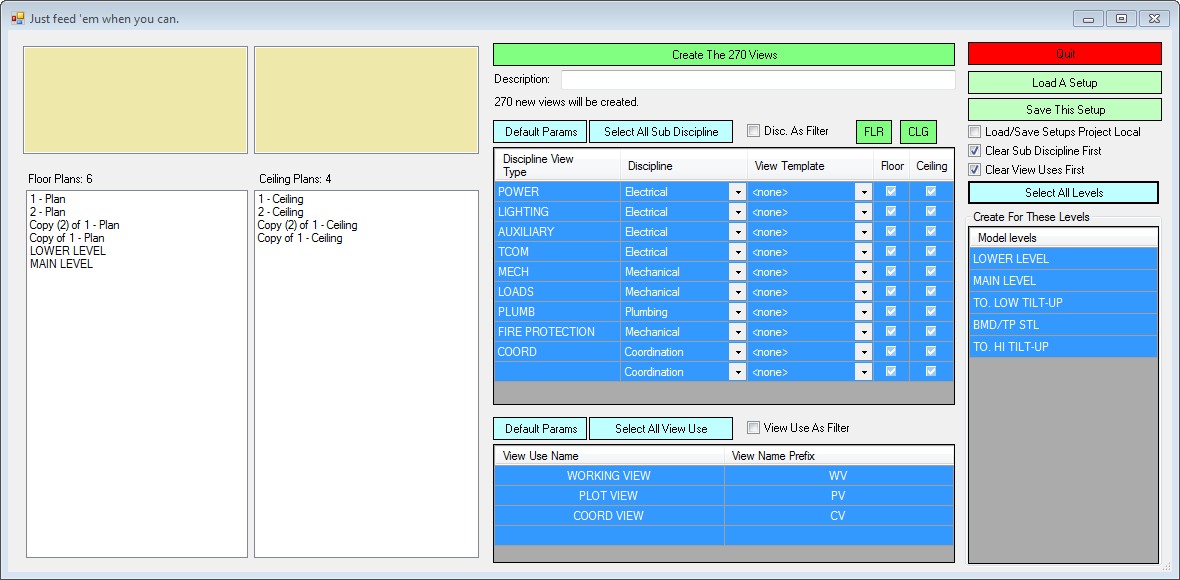The image size is (1180, 580).
Task: Click Save This Setup
Action: coord(1065,110)
